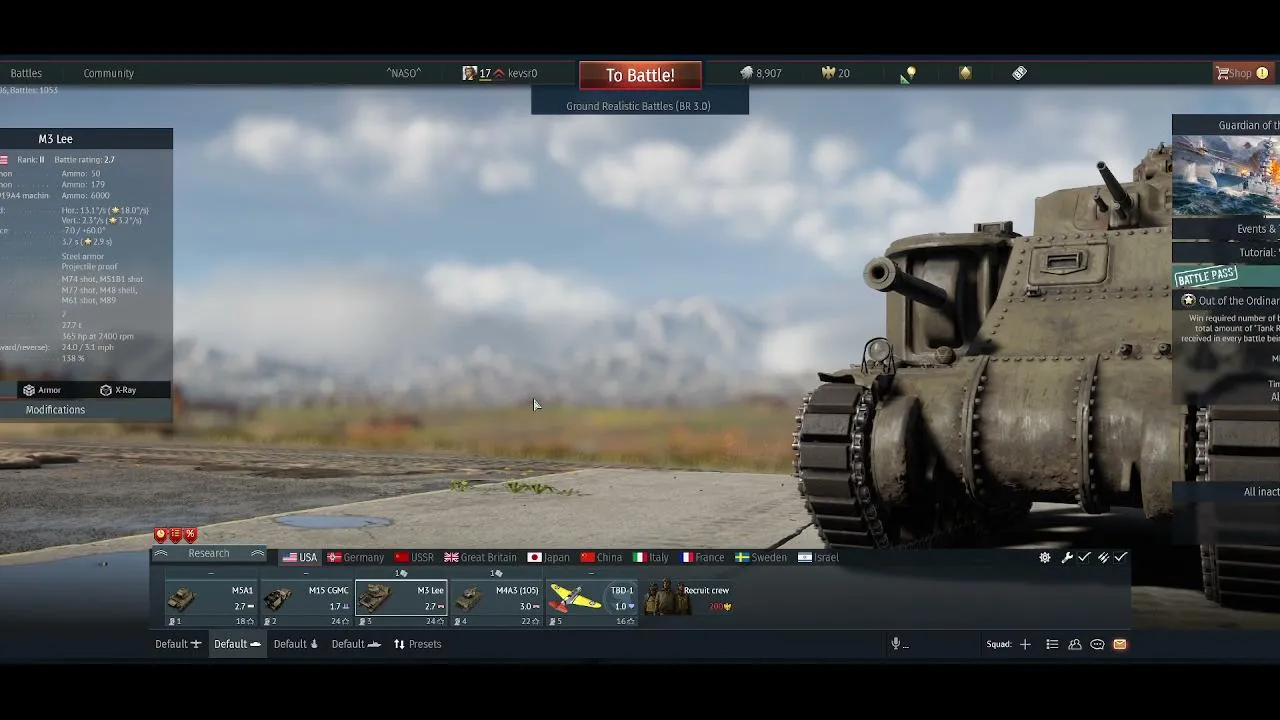Image resolution: width=1280 pixels, height=720 pixels.
Task: Select the Default helicopter preset
Action: point(296,645)
